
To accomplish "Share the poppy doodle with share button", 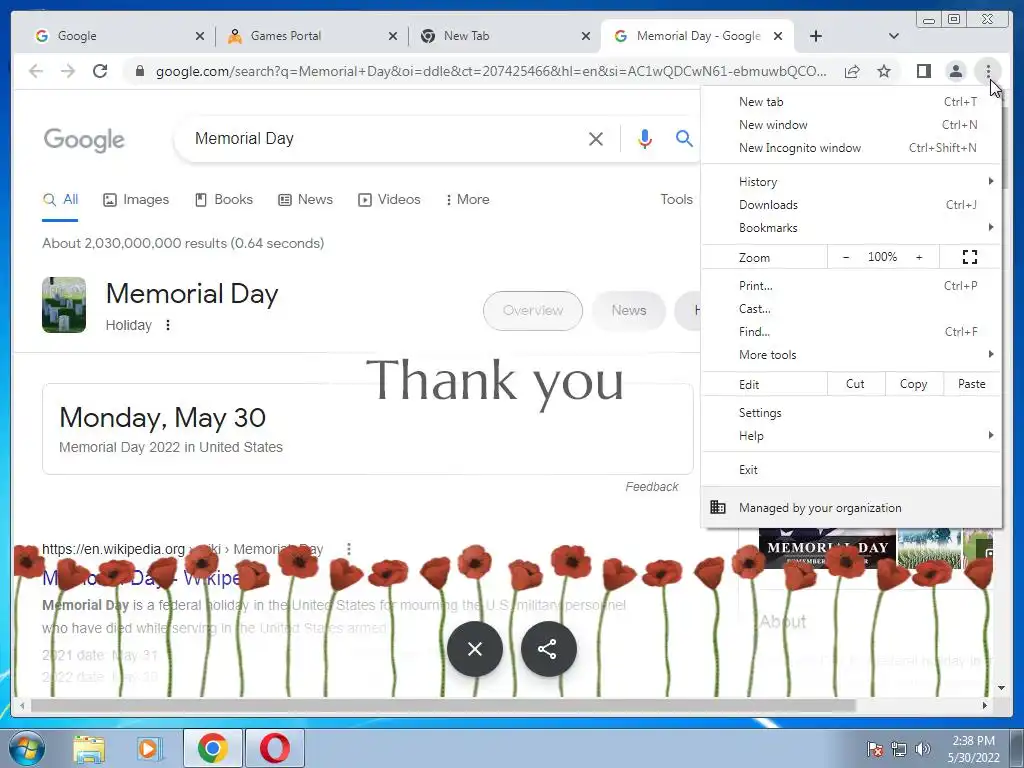I will click(x=547, y=649).
